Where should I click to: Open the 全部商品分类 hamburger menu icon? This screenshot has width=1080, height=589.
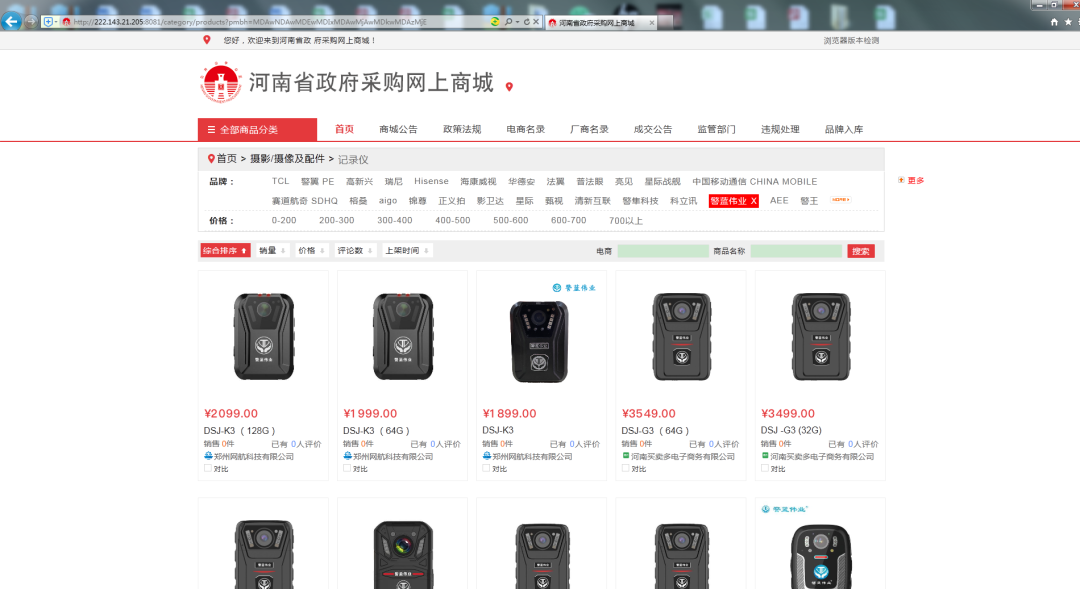(x=209, y=129)
